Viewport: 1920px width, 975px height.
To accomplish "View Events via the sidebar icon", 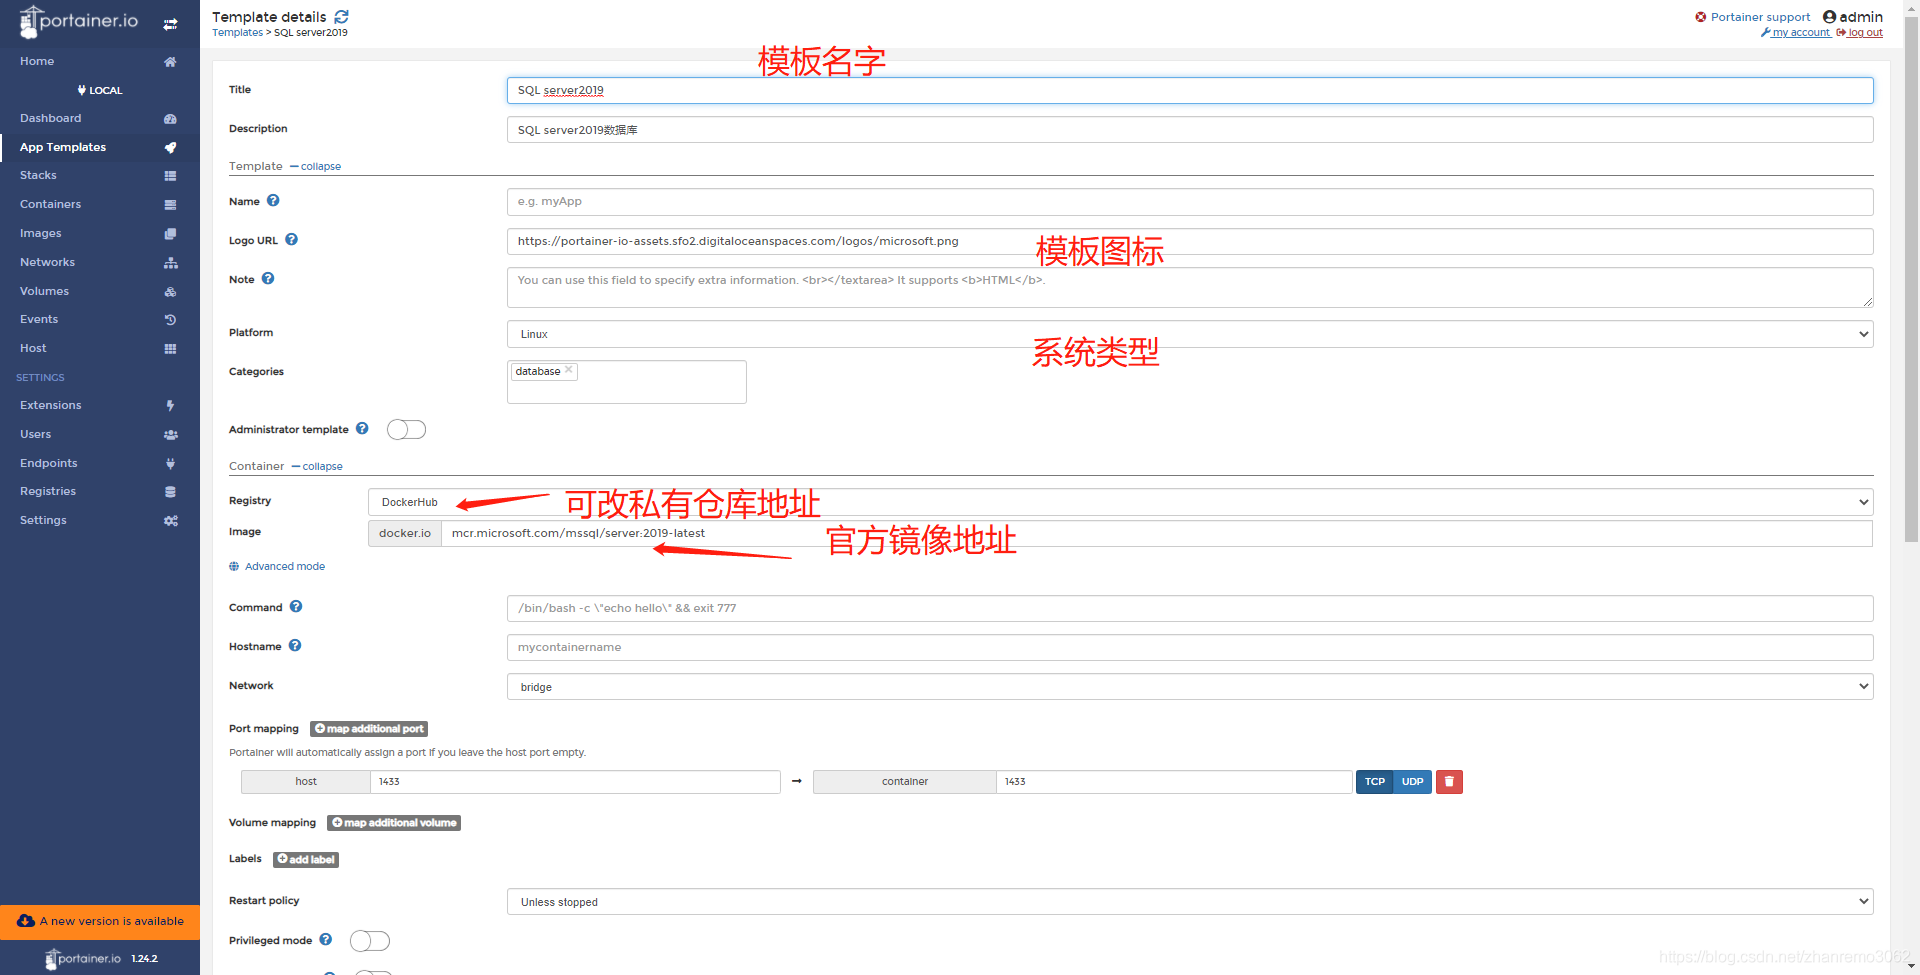I will (170, 319).
